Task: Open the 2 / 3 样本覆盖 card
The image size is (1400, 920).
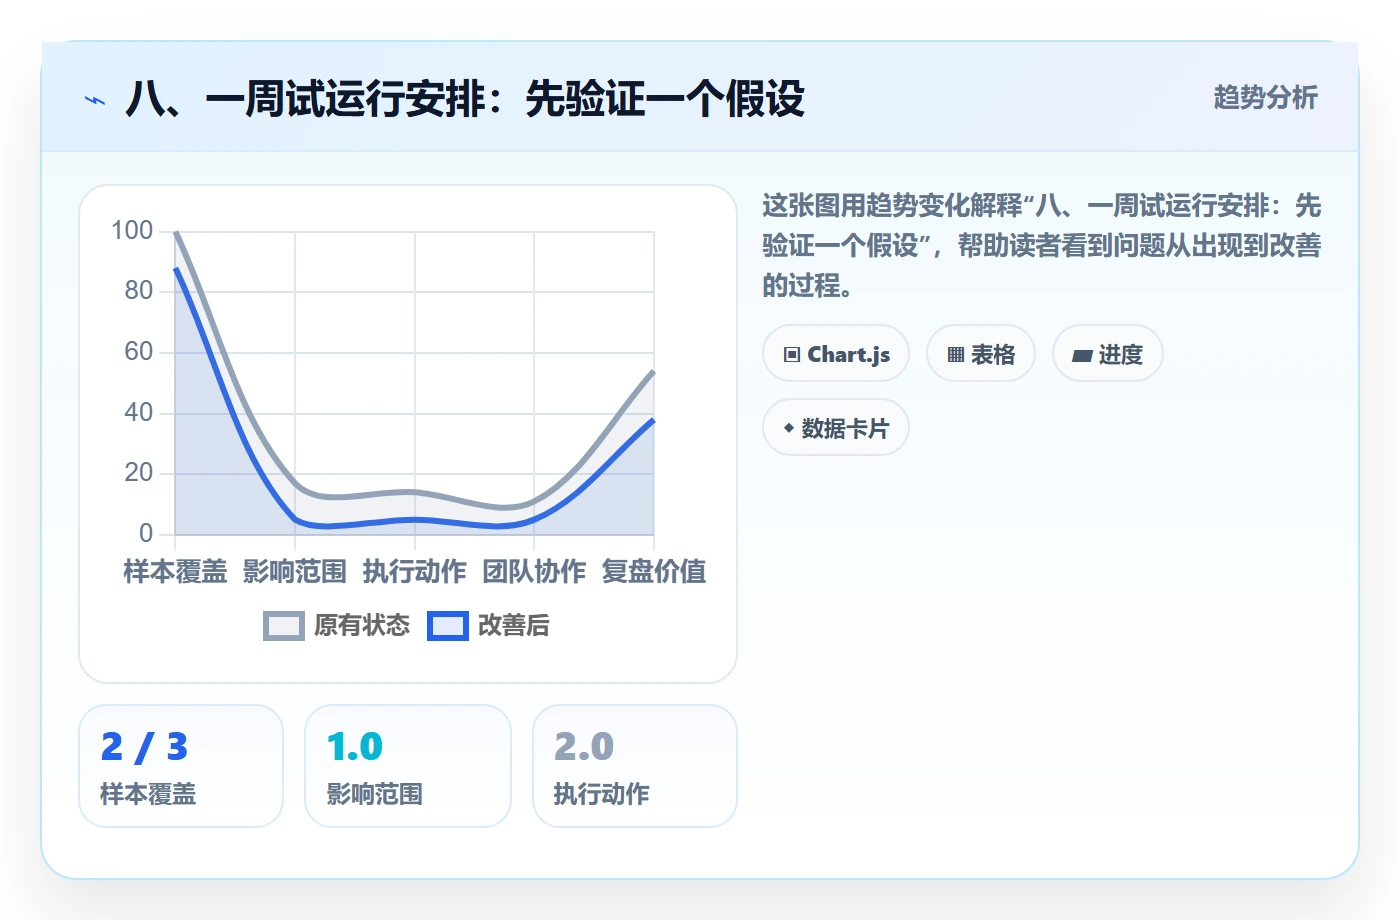Action: pyautogui.click(x=181, y=766)
